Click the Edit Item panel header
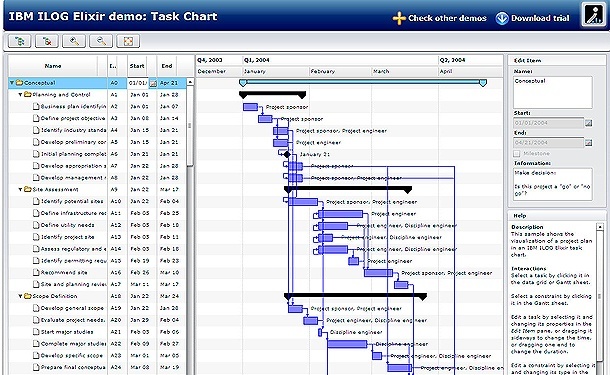The height and width of the screenshot is (375, 610). coord(557,60)
